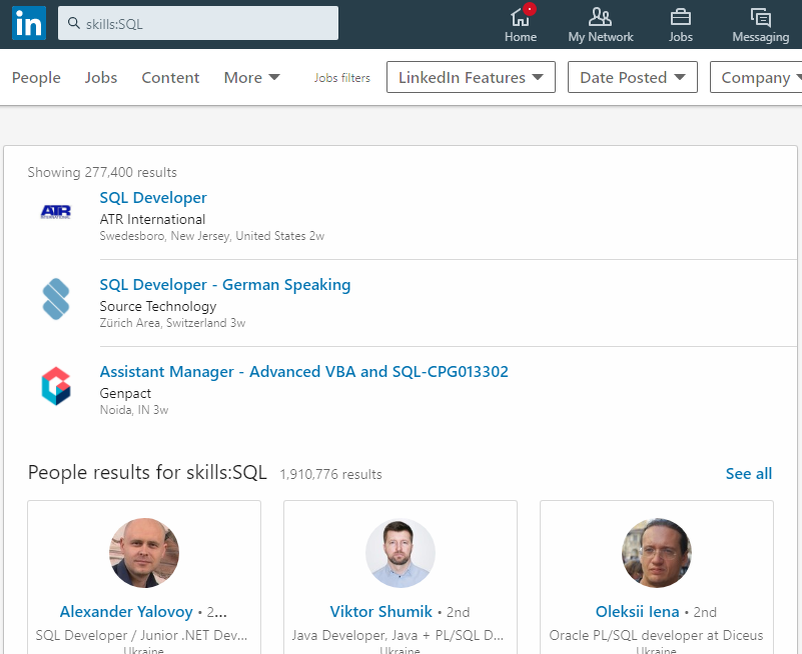The width and height of the screenshot is (802, 654).
Task: Click 'SQL Developer / Junior .NET Dev...' headline
Action: [142, 635]
